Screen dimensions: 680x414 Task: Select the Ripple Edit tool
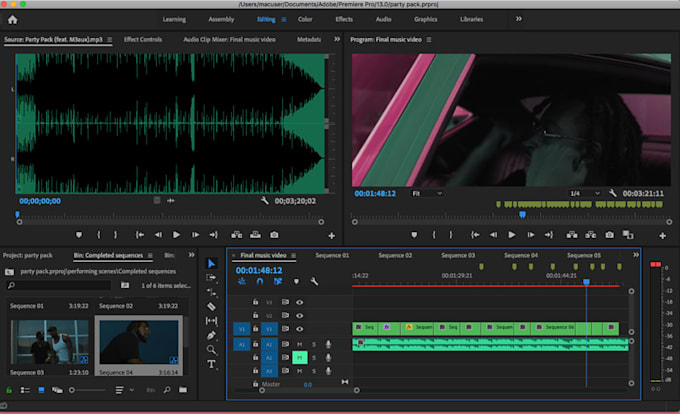pos(211,292)
